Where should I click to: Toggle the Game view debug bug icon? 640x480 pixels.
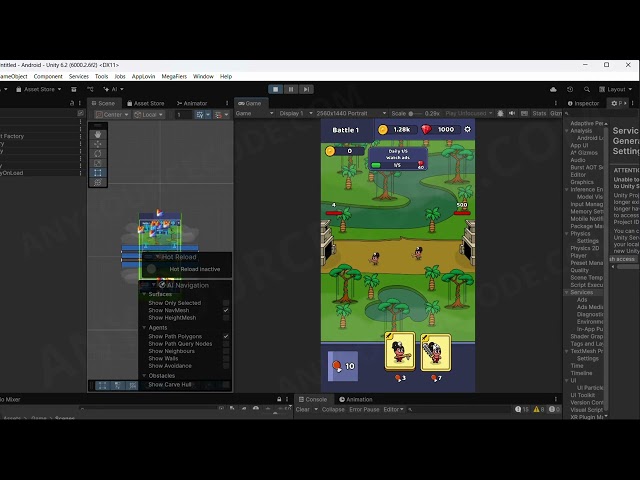500,113
